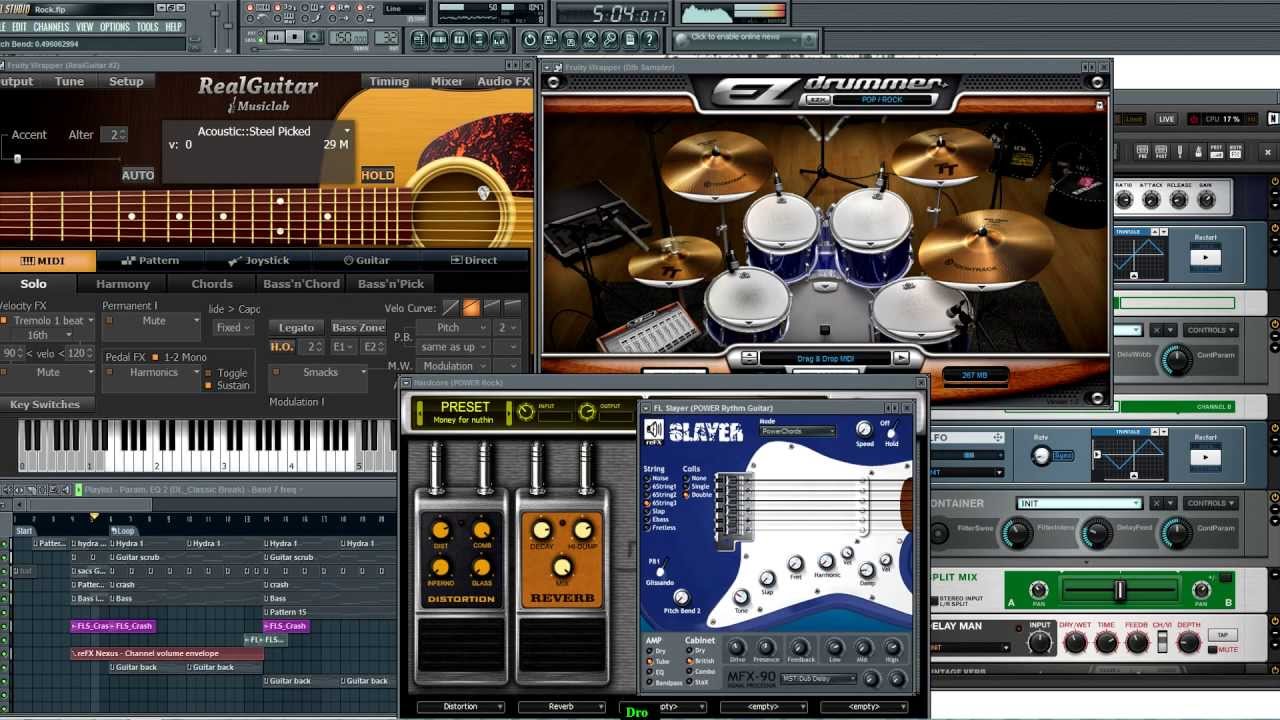
Task: Click the Speed knob in Slayer
Action: [864, 429]
